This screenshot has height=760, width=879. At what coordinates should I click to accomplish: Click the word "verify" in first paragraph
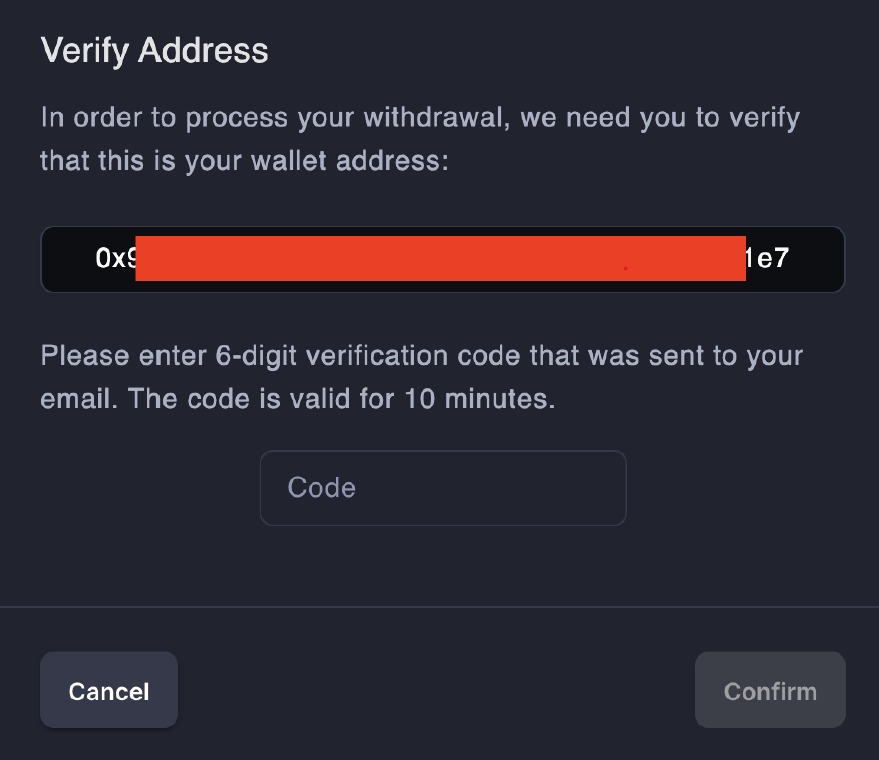763,118
